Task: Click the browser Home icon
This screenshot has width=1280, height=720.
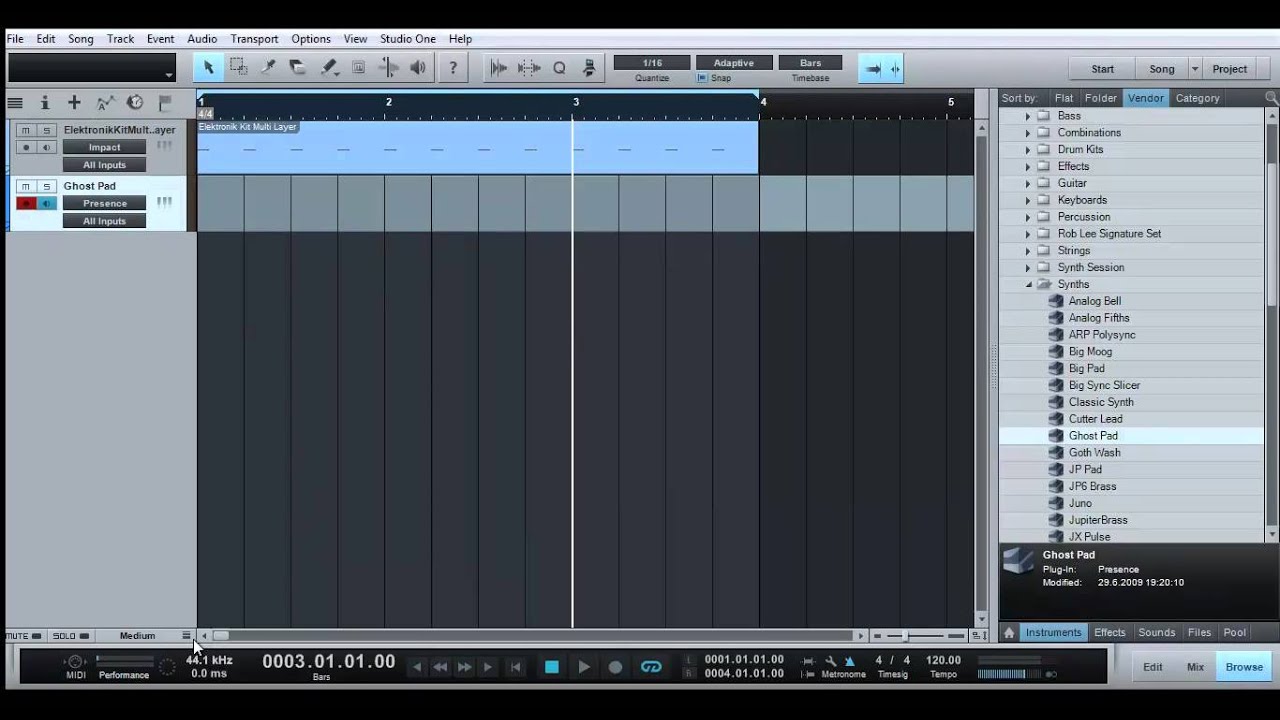Action: click(1009, 632)
